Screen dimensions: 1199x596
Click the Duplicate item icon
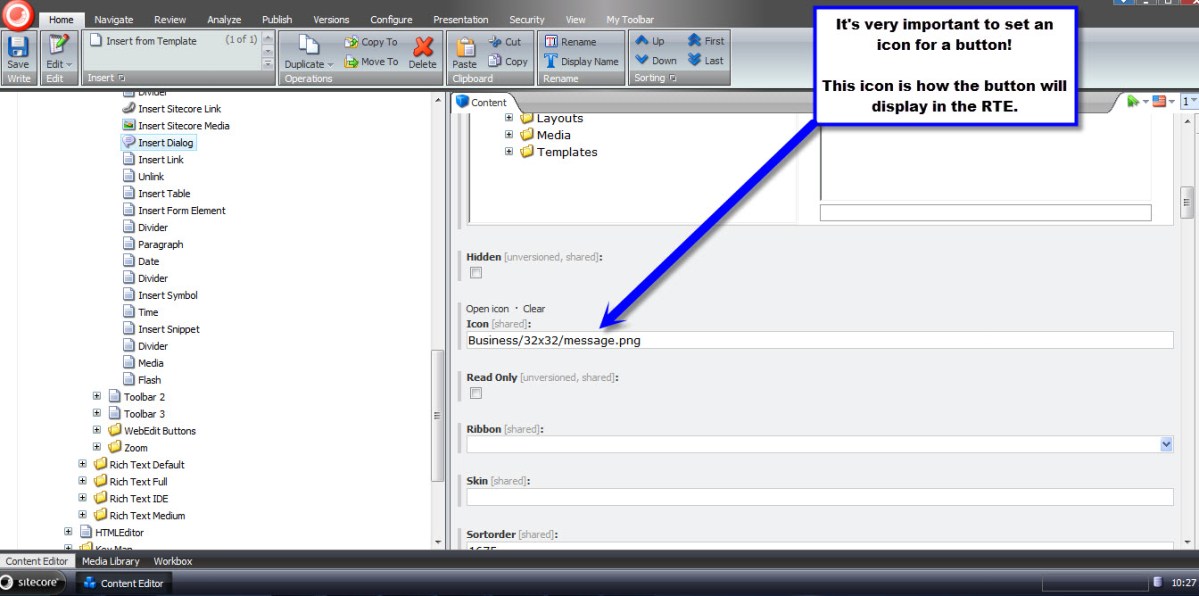pos(308,46)
